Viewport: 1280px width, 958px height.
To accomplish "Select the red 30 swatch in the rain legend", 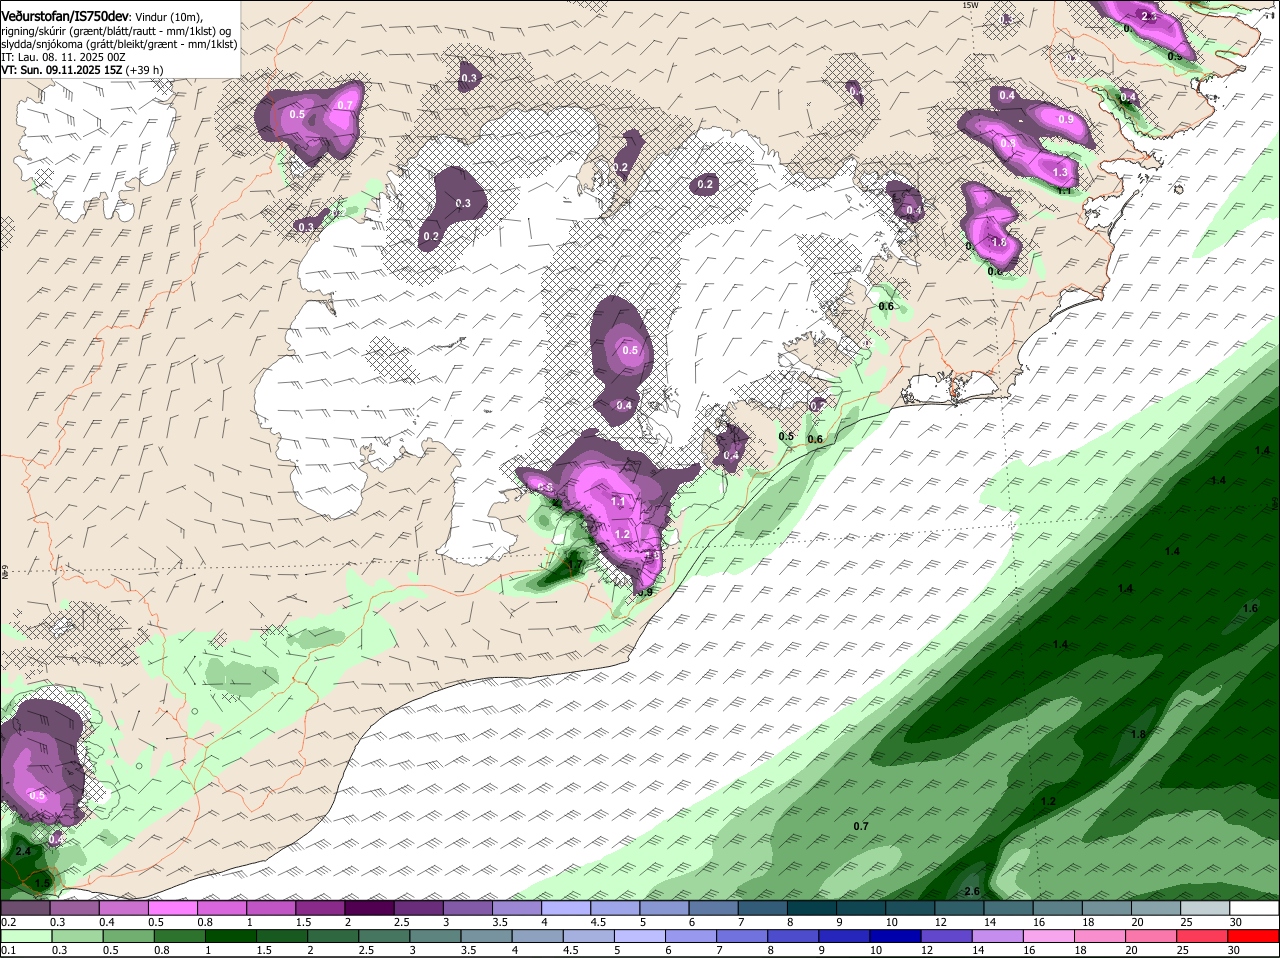I will point(1253,936).
